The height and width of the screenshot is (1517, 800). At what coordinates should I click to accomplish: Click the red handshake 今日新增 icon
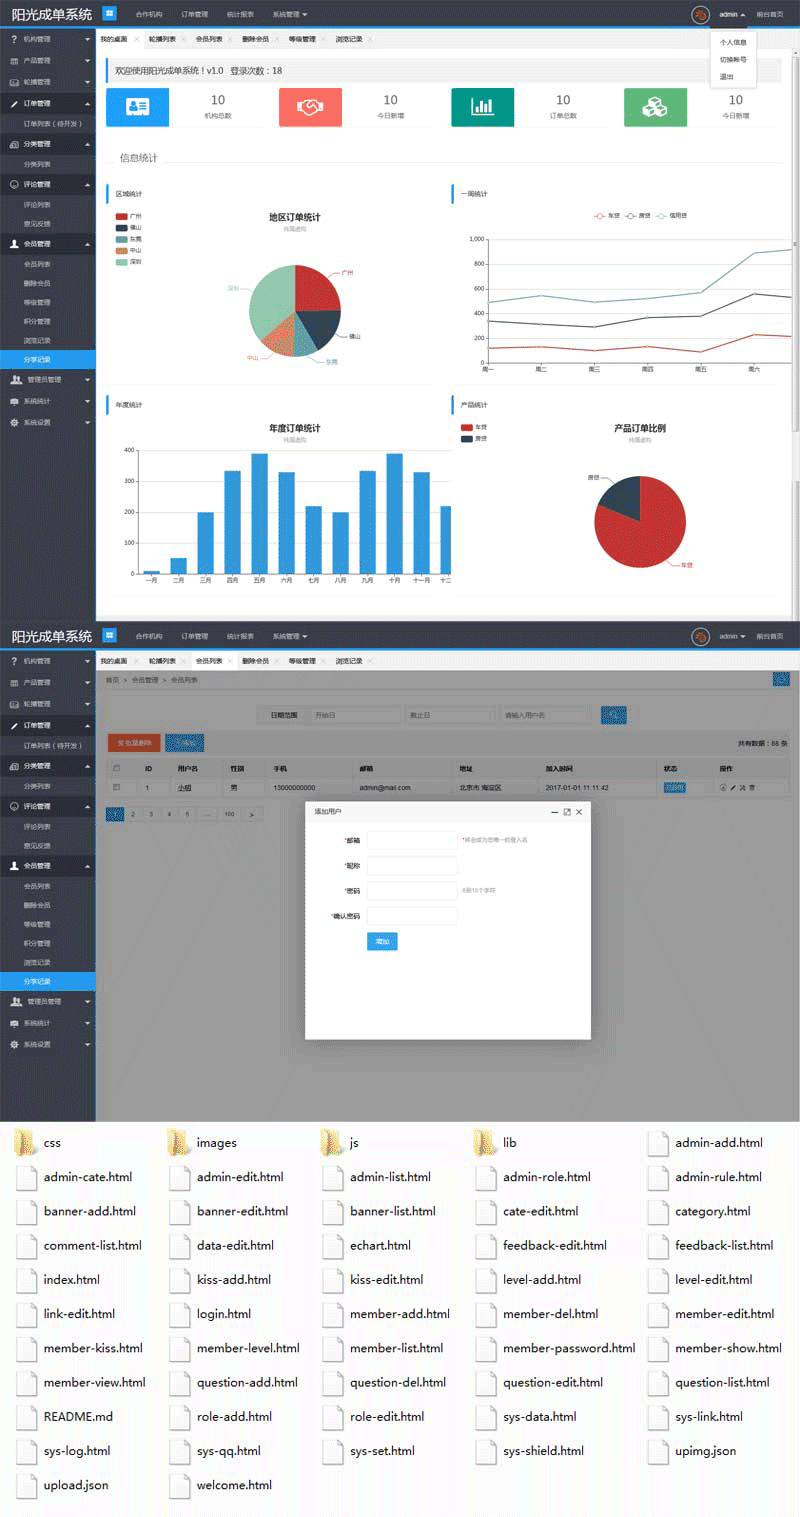click(x=310, y=107)
